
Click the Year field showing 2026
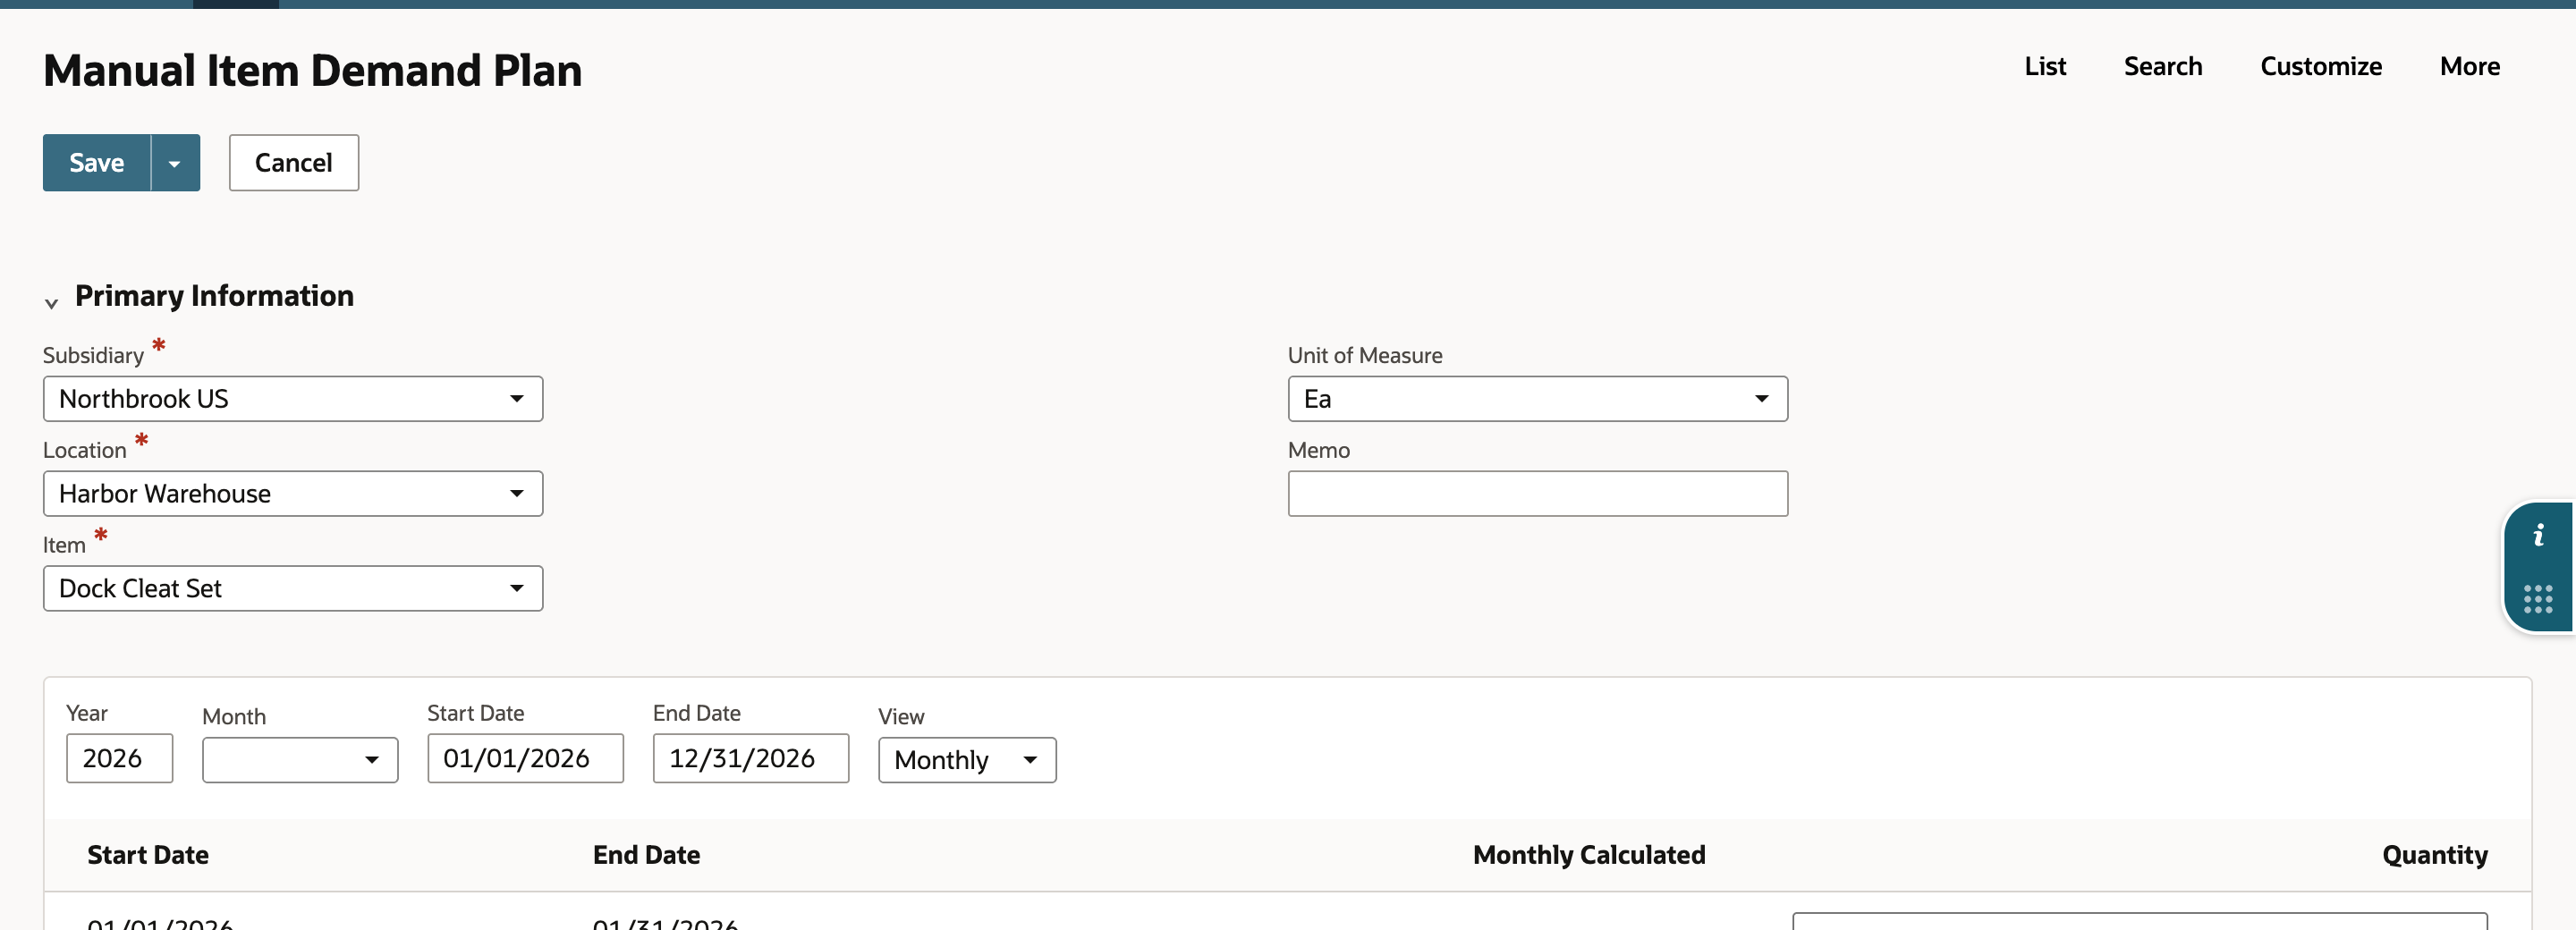click(x=120, y=759)
